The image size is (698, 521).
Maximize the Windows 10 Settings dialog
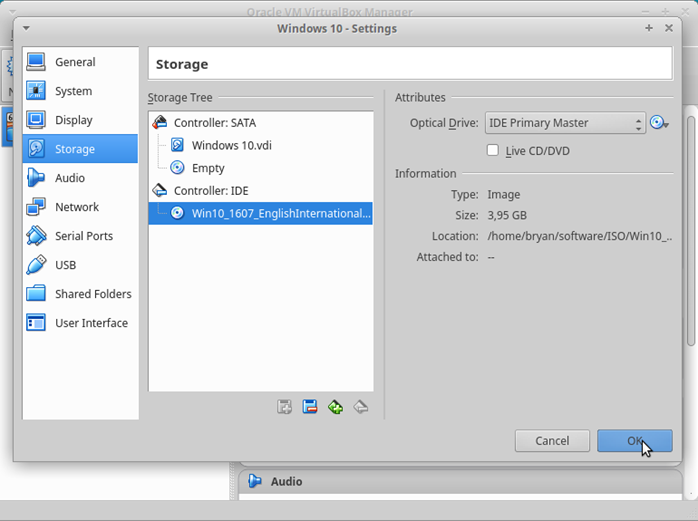(x=649, y=28)
